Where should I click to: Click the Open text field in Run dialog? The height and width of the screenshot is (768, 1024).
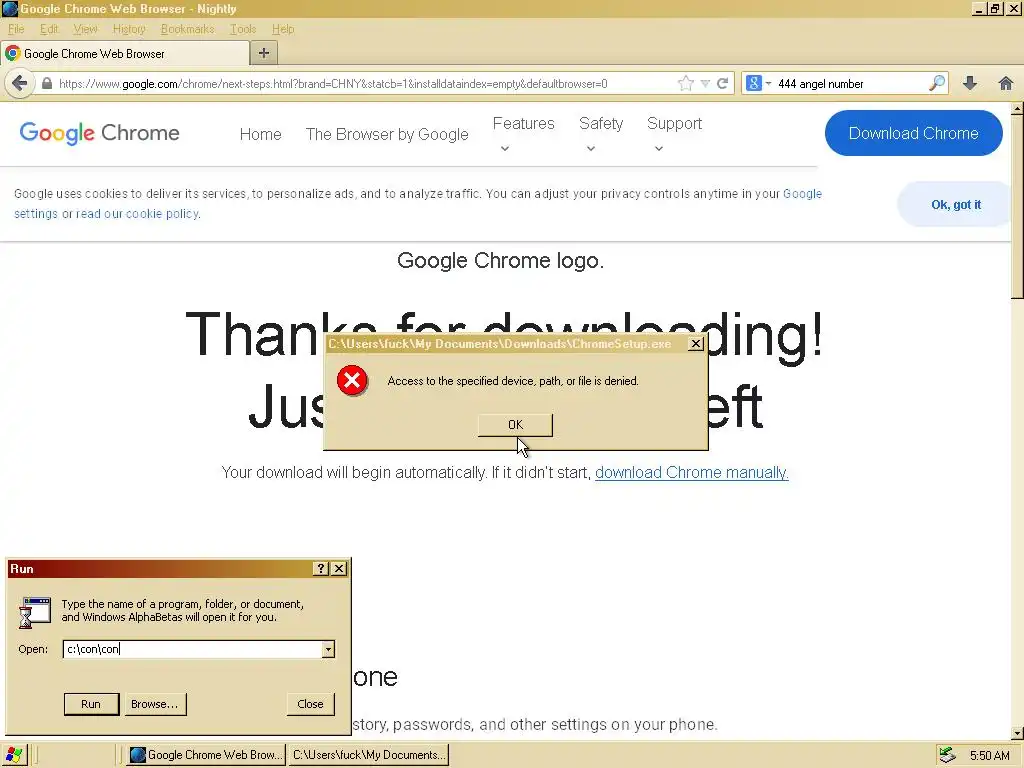pos(193,649)
